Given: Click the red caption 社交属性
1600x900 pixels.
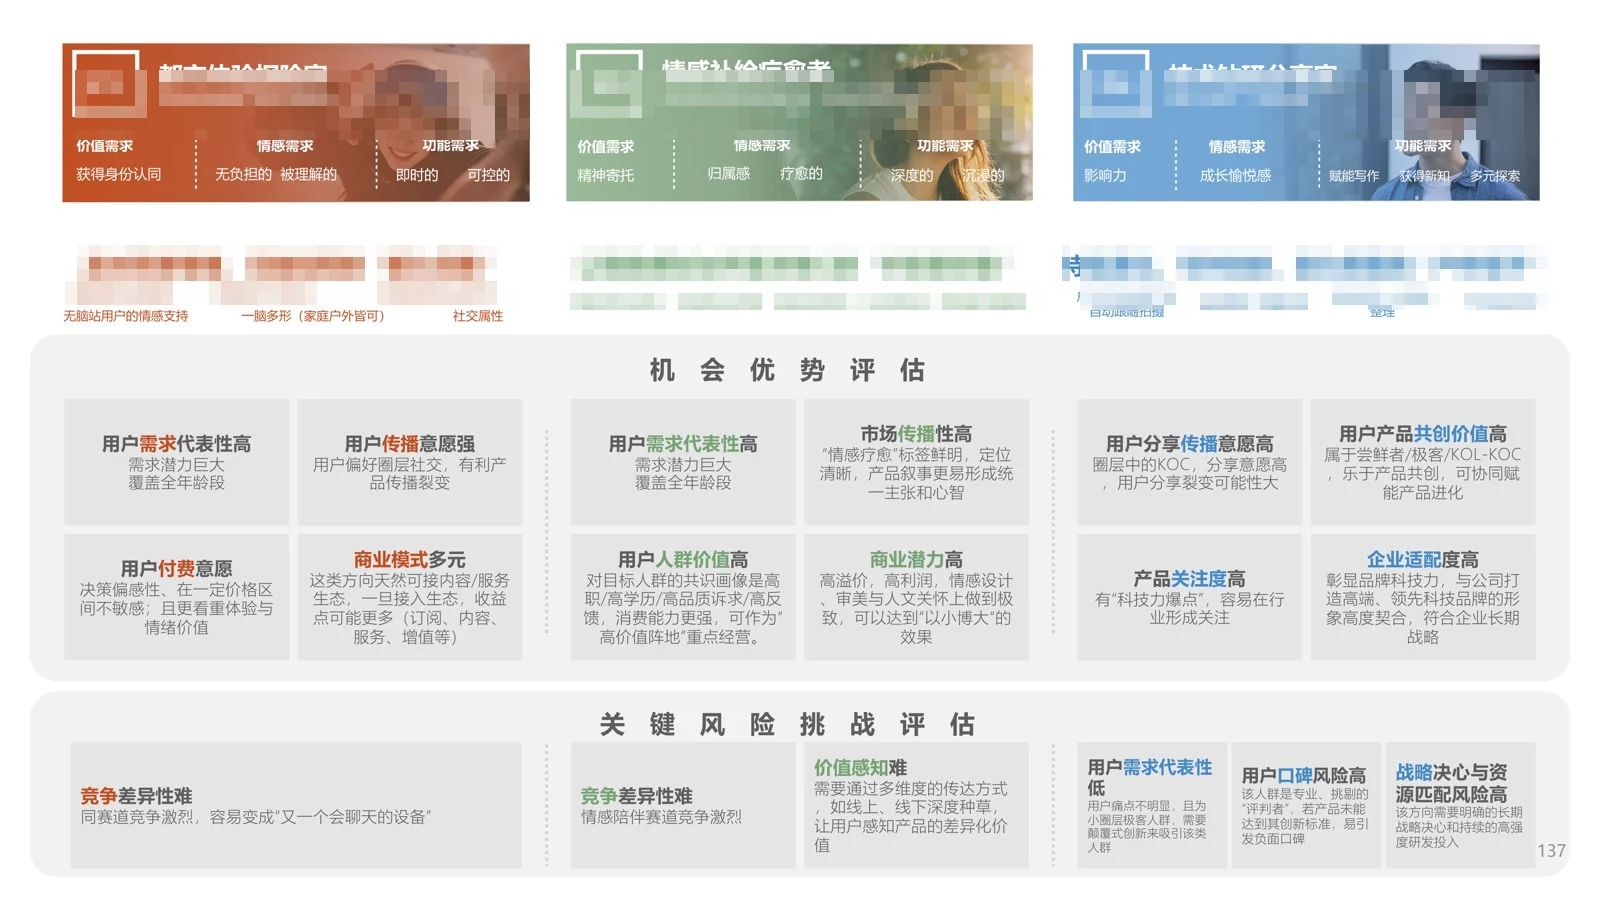Looking at the screenshot, I should [x=478, y=316].
